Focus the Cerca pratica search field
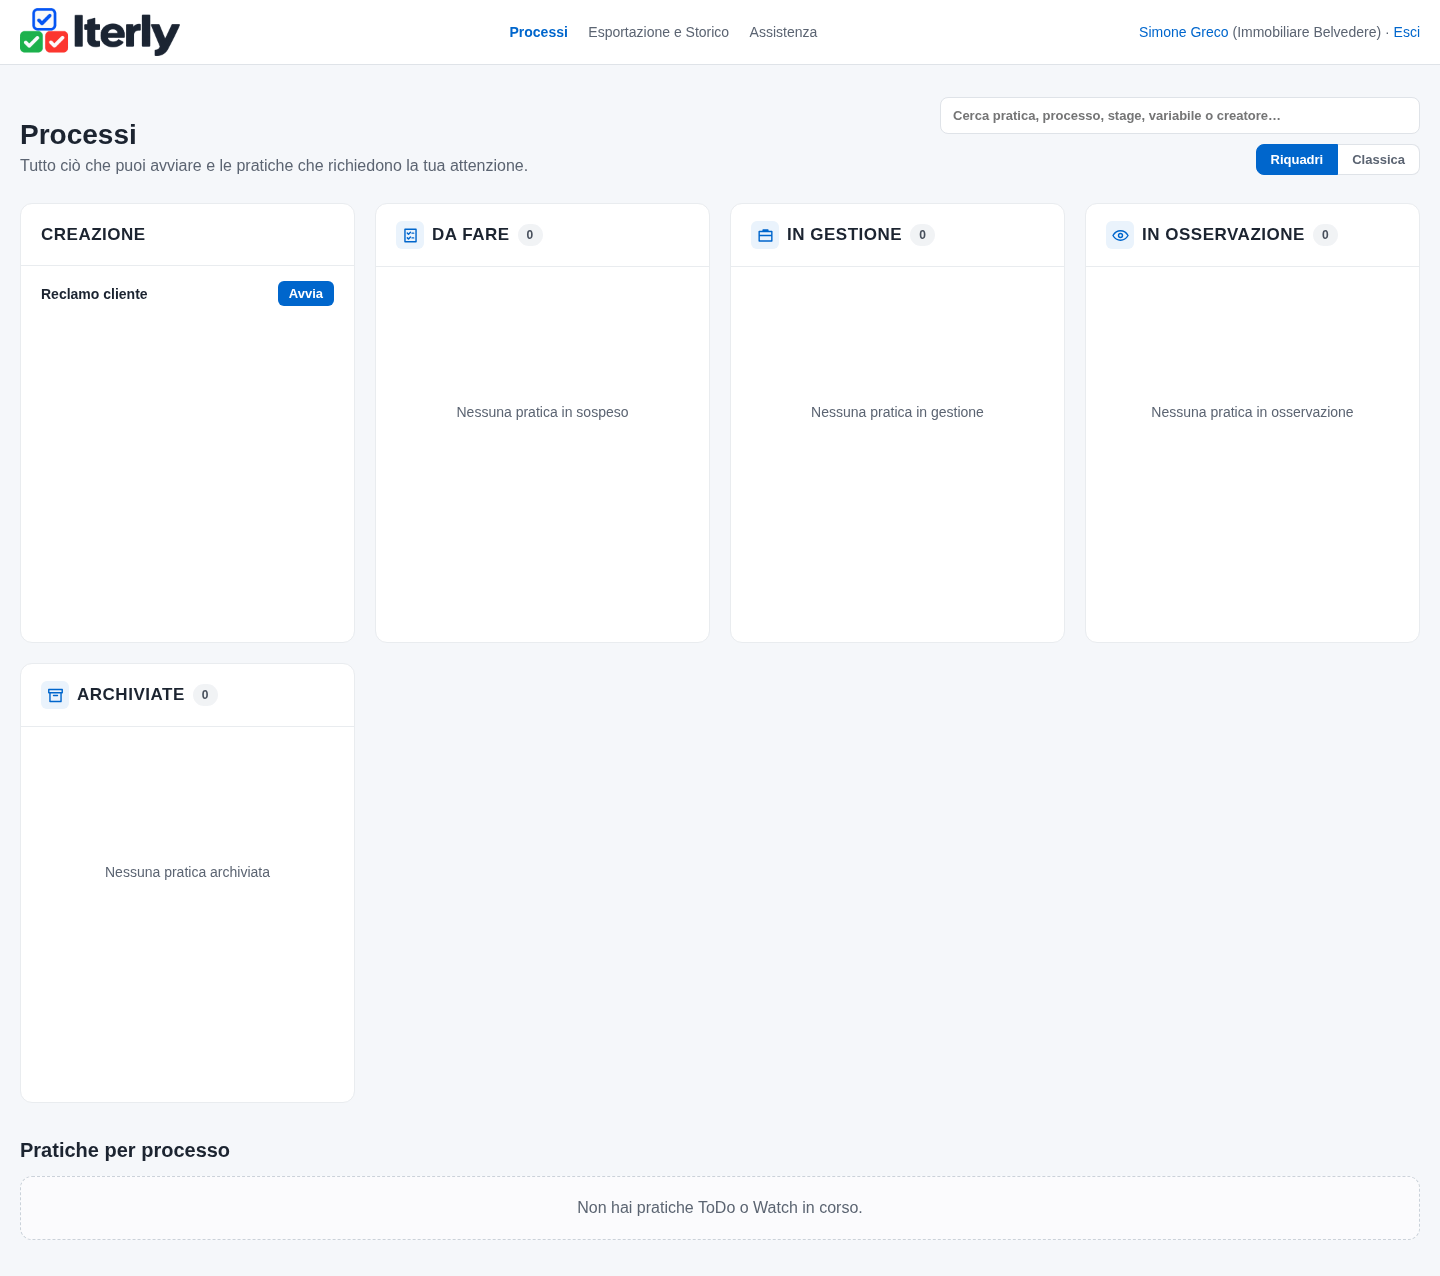Image resolution: width=1440 pixels, height=1276 pixels. [1180, 116]
